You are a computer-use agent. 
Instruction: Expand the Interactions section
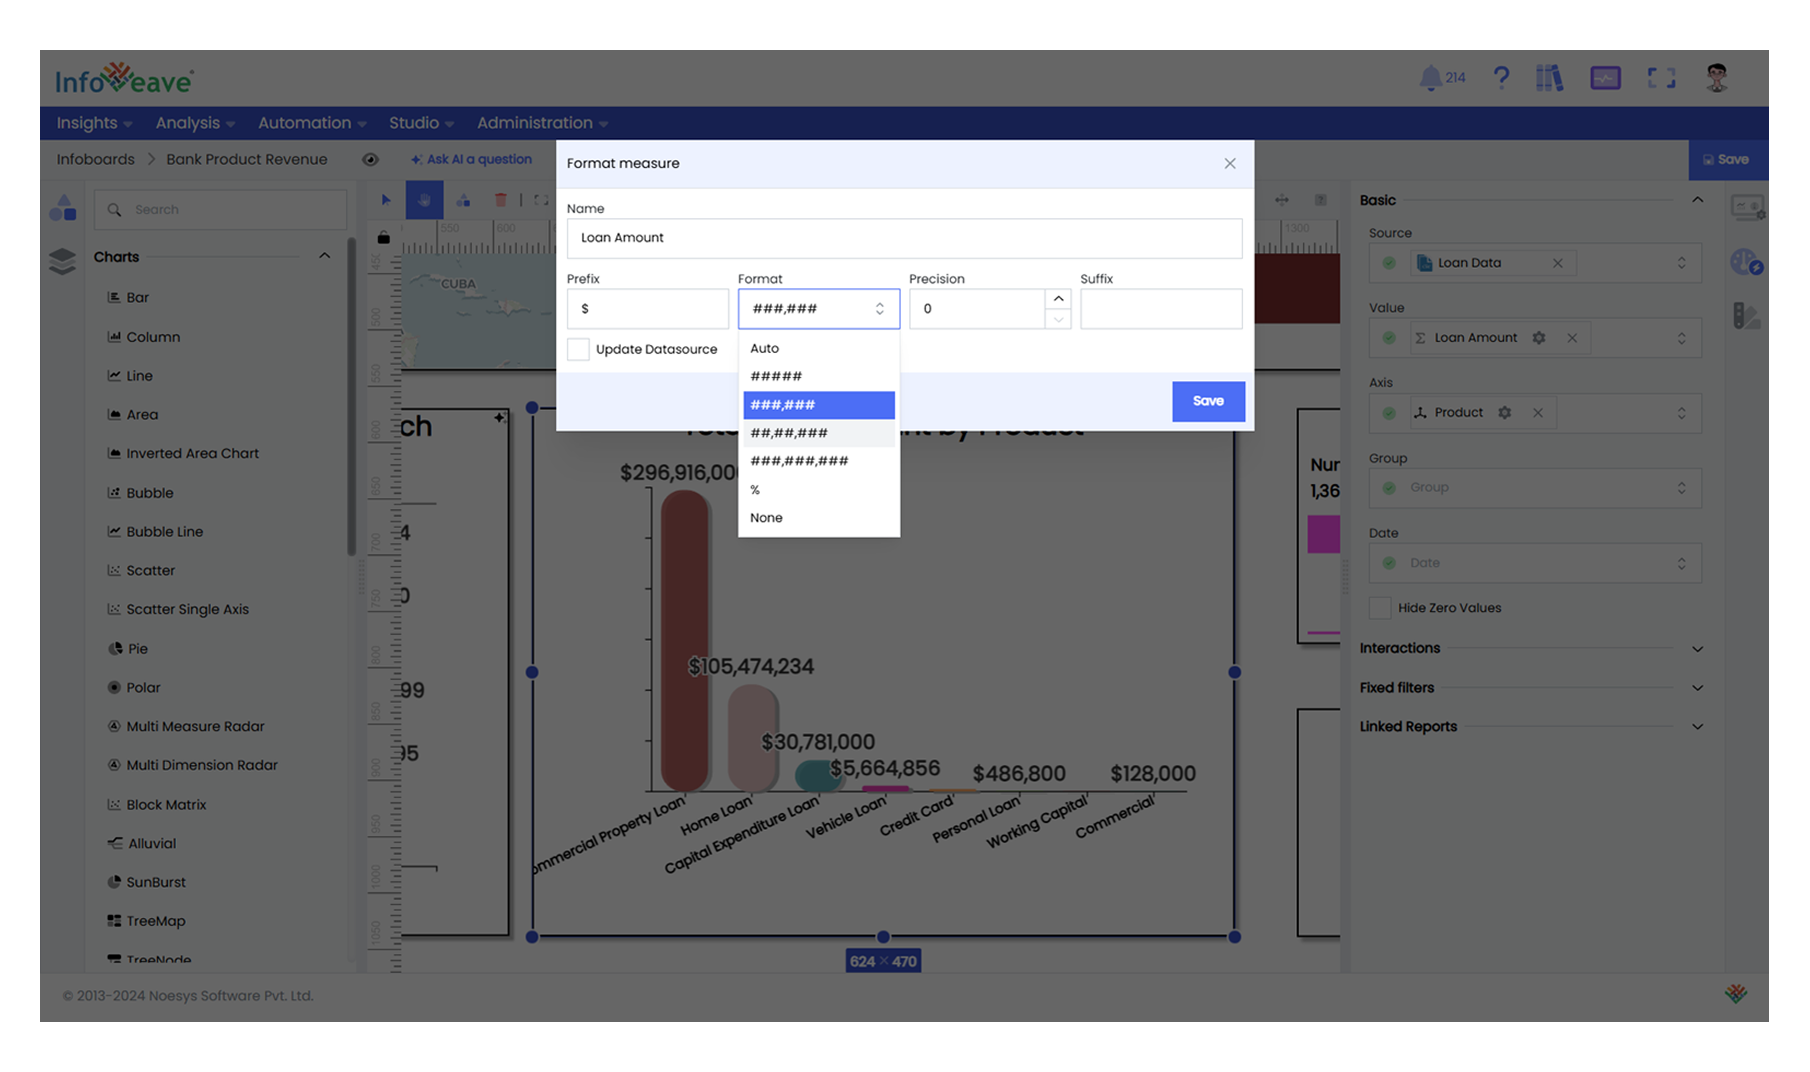1696,649
